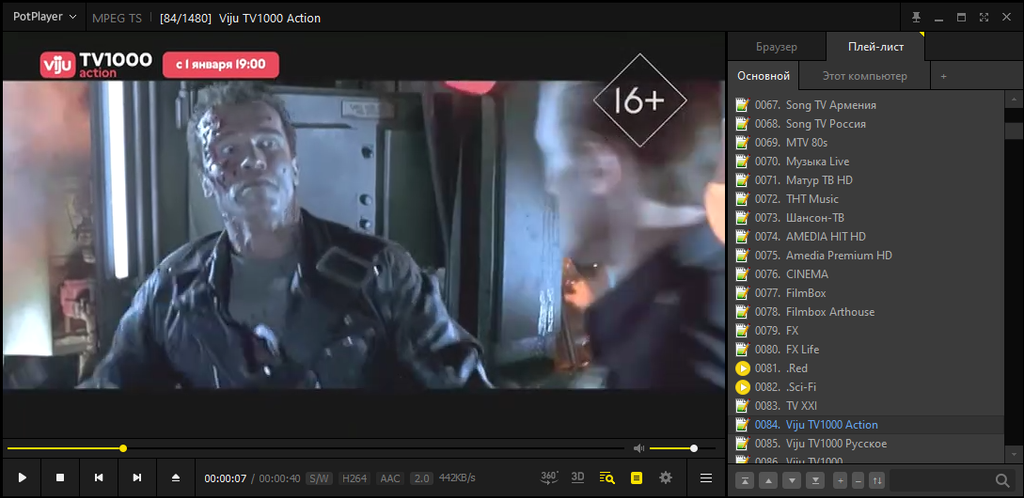The width and height of the screenshot is (1024, 498).
Task: Switch to the Плей-лист tab
Action: (876, 47)
